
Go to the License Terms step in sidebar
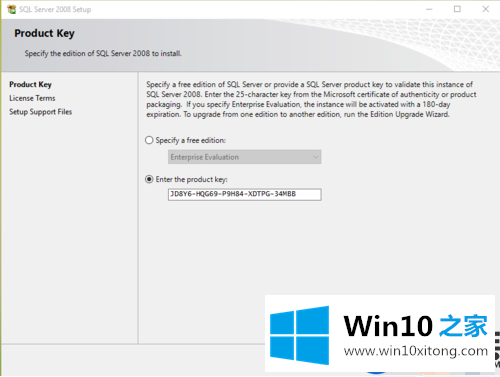tap(32, 98)
